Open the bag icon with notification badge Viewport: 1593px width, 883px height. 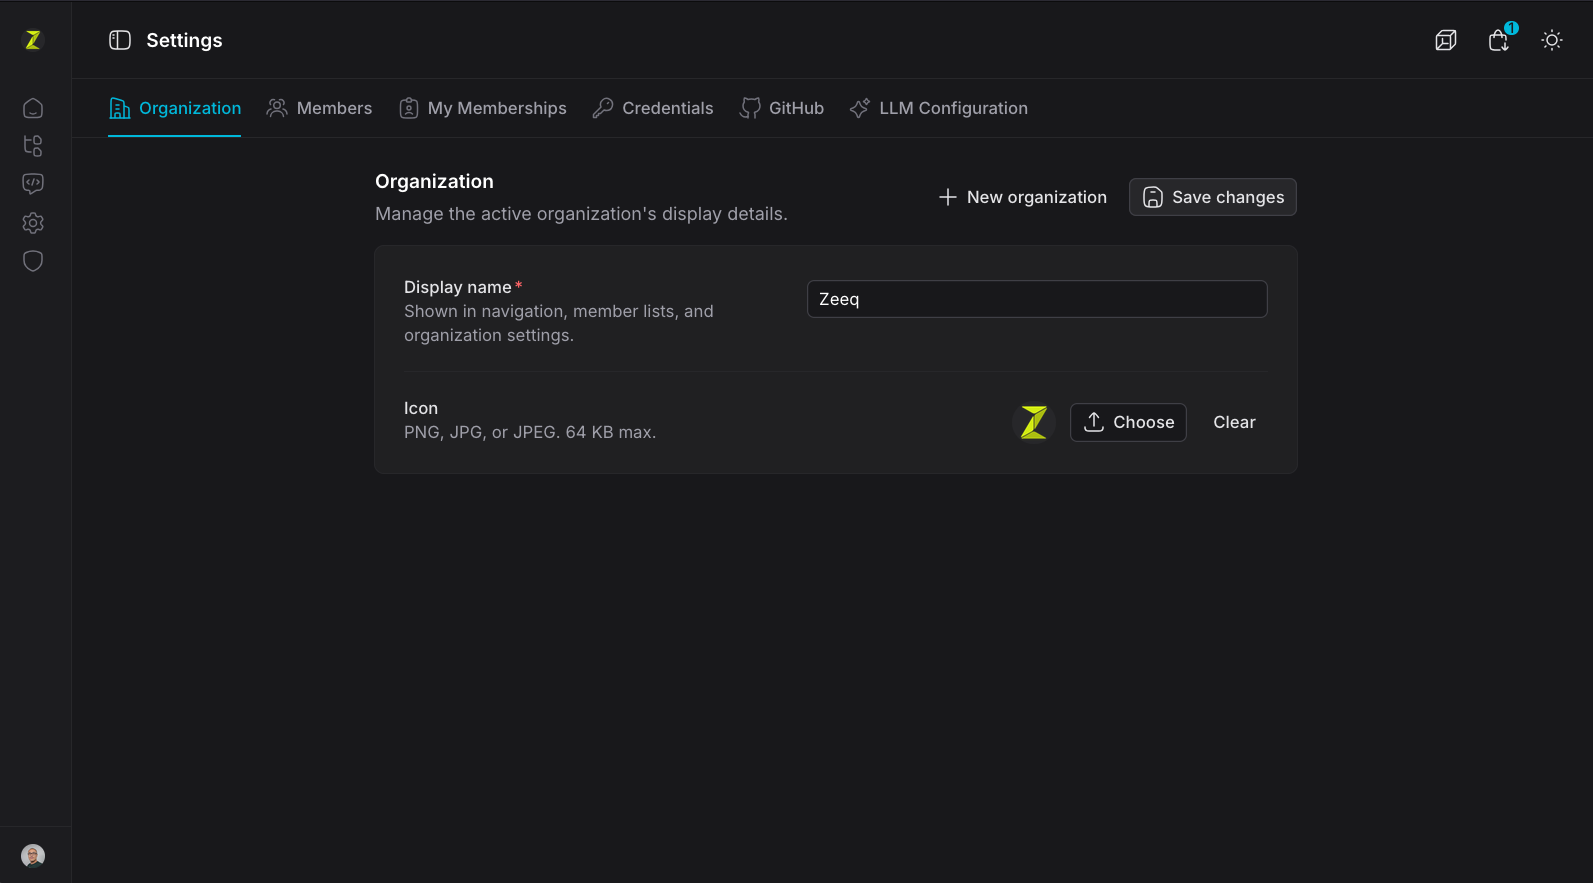point(1499,40)
